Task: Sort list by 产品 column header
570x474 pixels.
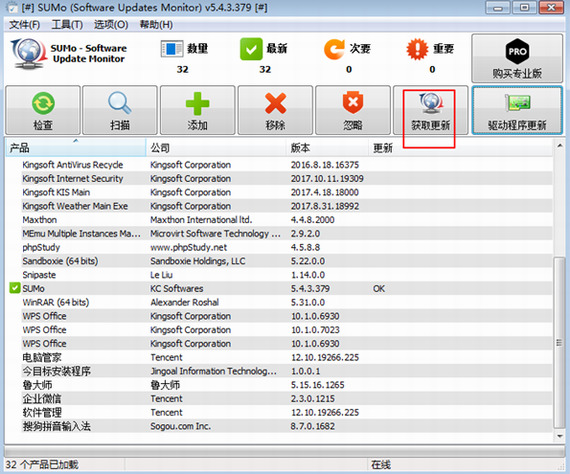Action: pos(76,148)
